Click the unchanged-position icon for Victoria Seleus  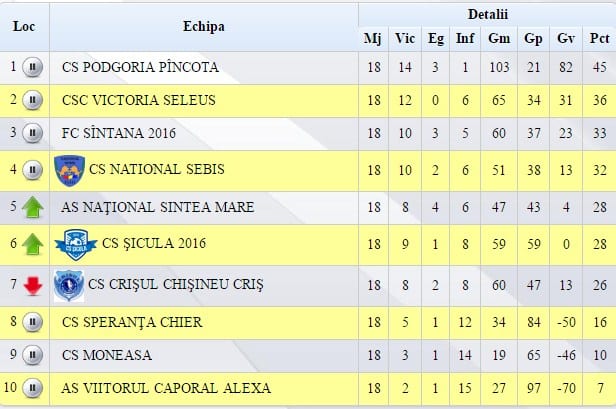click(33, 100)
